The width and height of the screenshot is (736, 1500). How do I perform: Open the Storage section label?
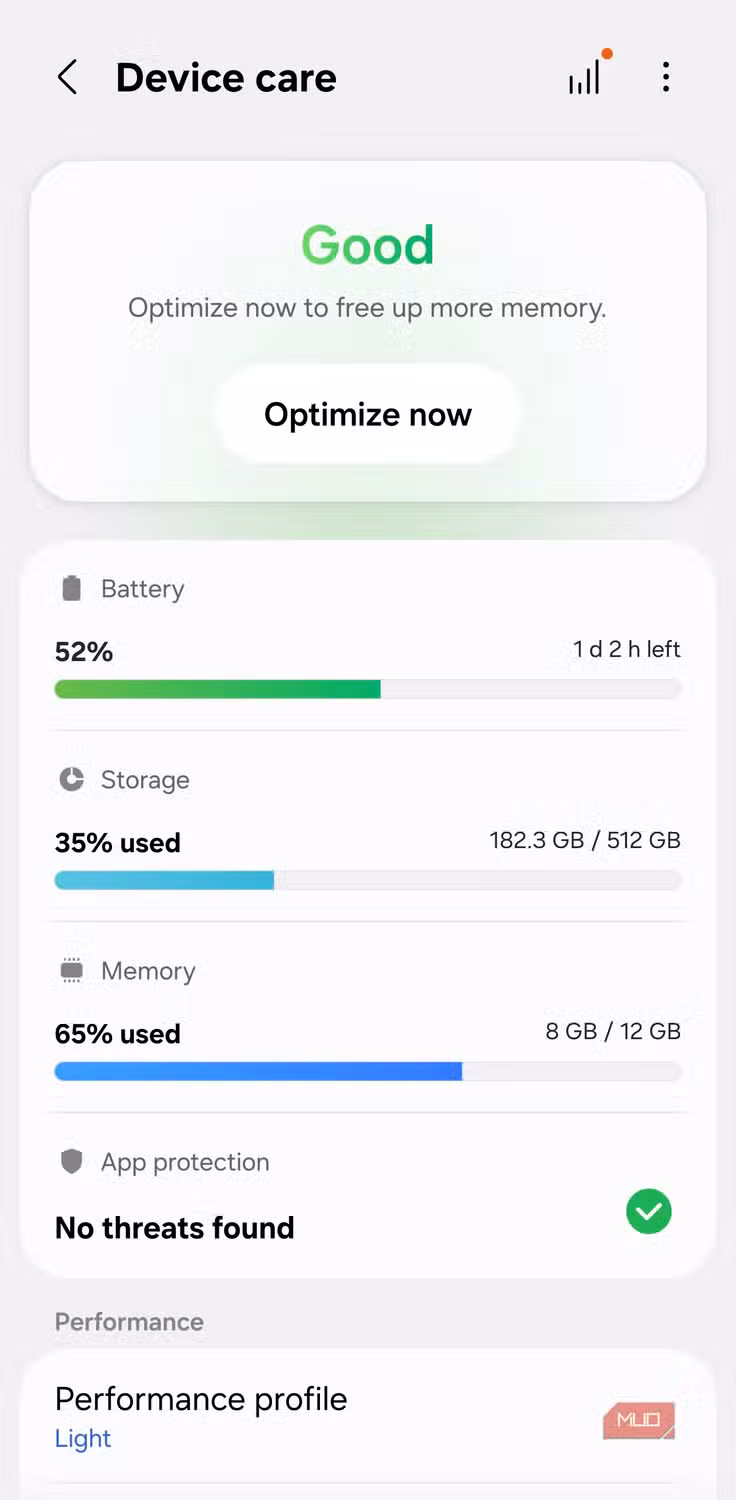[x=145, y=780]
